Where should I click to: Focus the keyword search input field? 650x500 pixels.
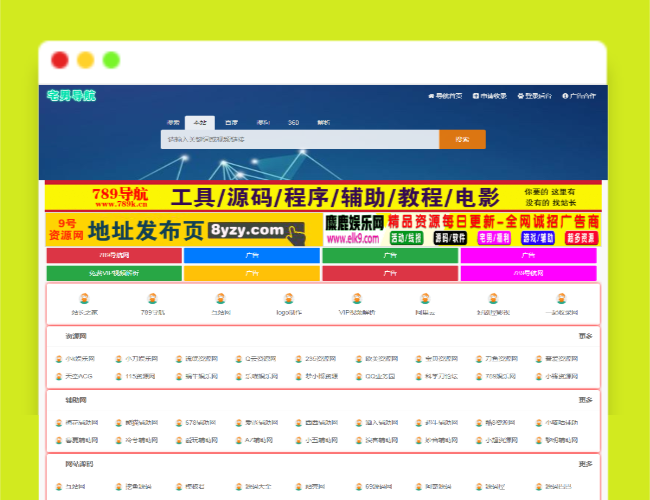pyautogui.click(x=300, y=139)
